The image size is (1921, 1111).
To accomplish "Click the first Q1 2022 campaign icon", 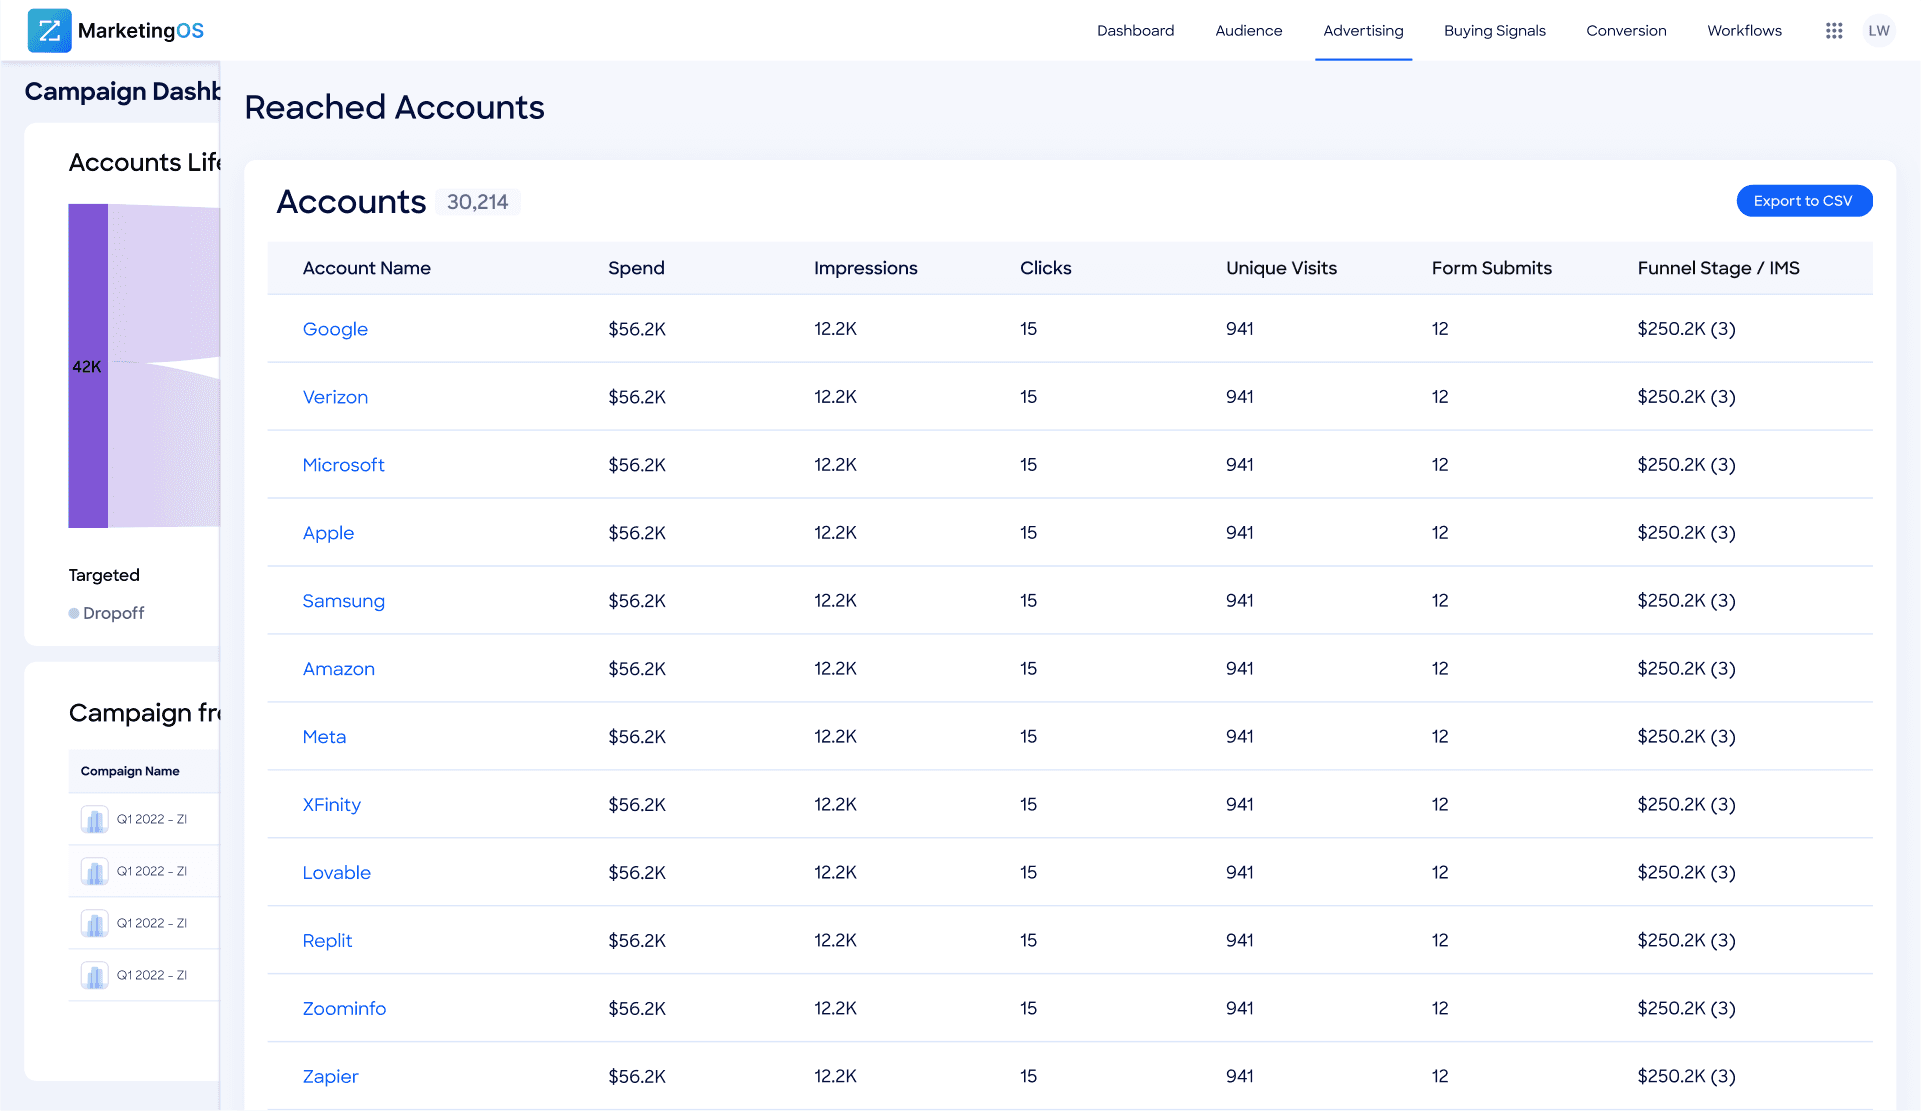I will click(95, 820).
